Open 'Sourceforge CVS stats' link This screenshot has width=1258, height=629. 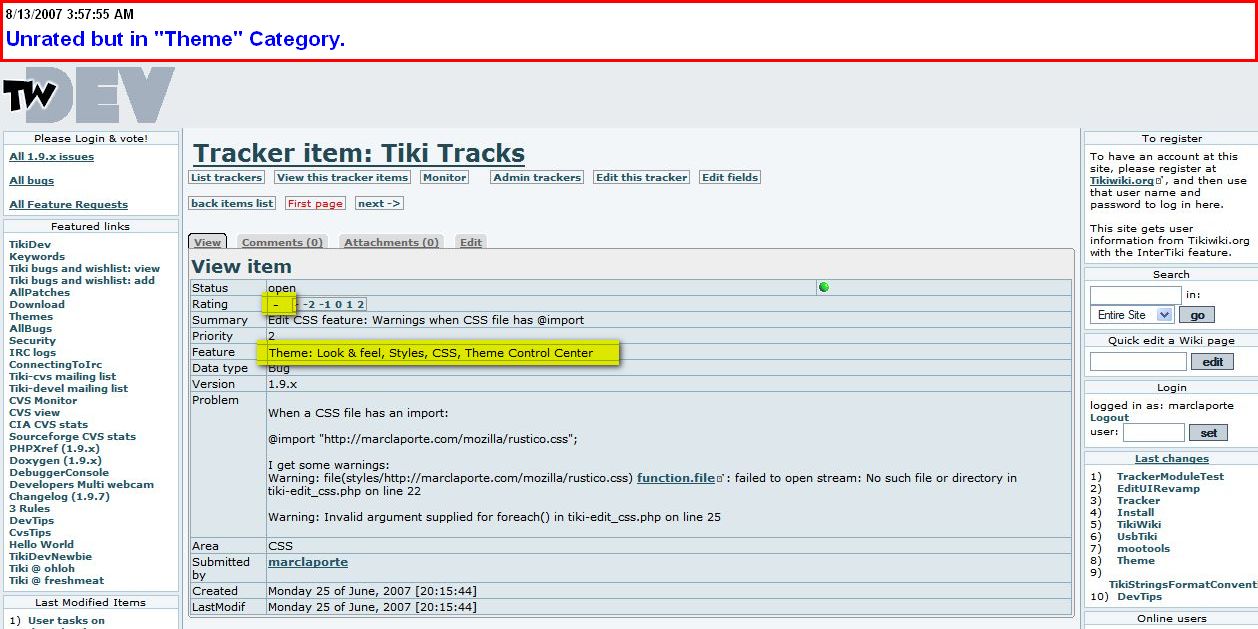tap(73, 437)
